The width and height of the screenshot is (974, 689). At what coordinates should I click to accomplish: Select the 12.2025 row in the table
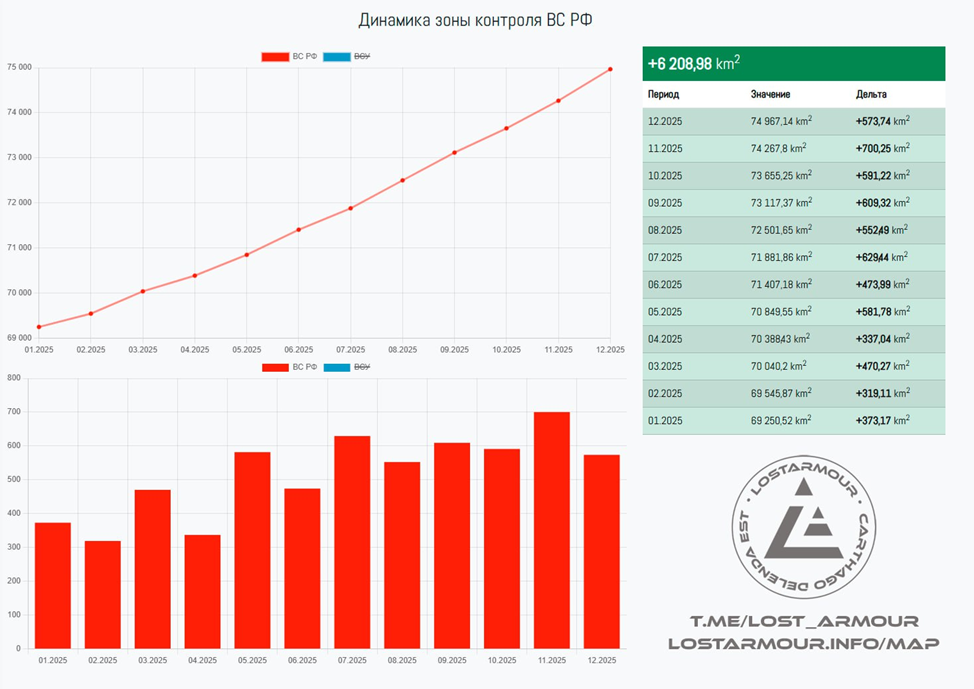pyautogui.click(x=793, y=121)
